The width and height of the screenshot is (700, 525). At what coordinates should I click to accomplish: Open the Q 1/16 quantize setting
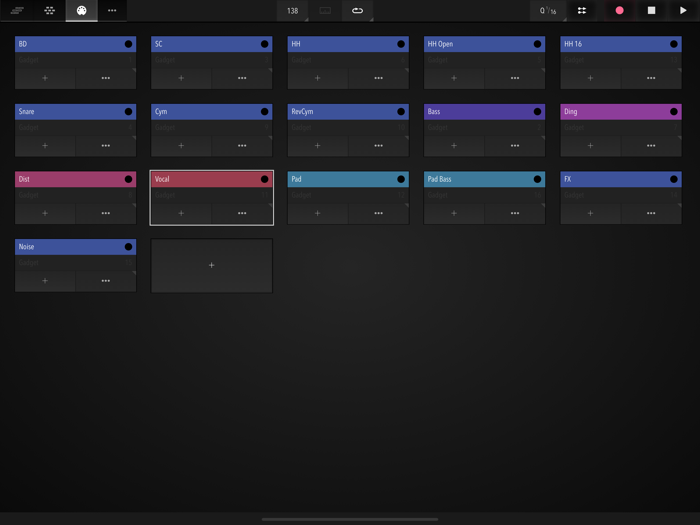(x=548, y=11)
